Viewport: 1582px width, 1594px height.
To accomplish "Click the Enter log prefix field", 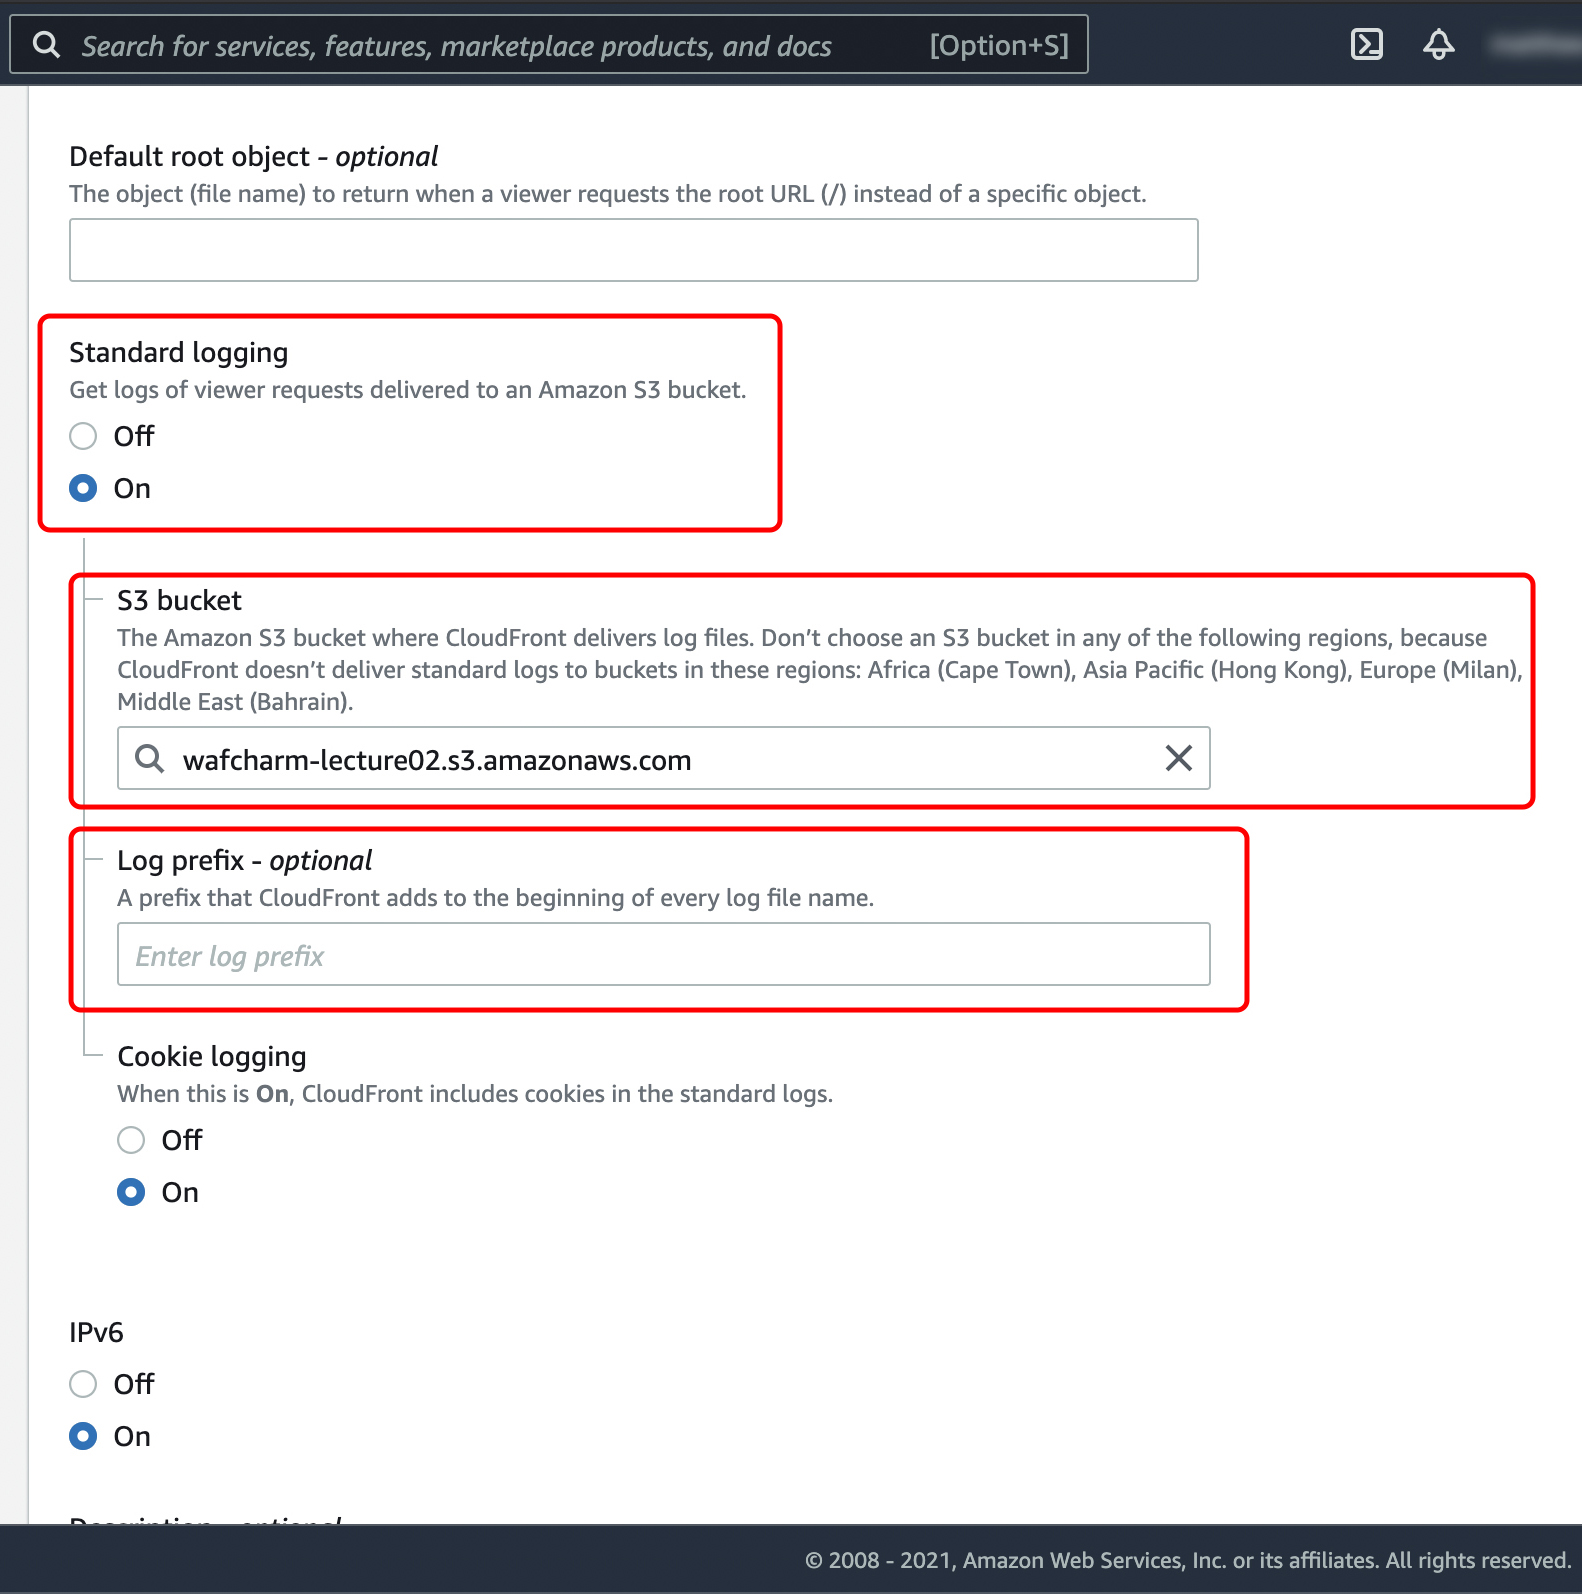I will [x=663, y=955].
